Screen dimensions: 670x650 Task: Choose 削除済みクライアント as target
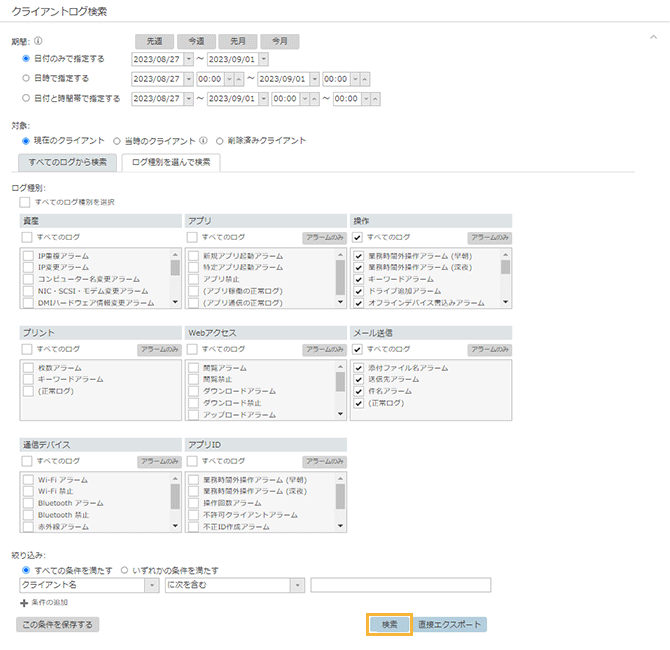tap(220, 141)
